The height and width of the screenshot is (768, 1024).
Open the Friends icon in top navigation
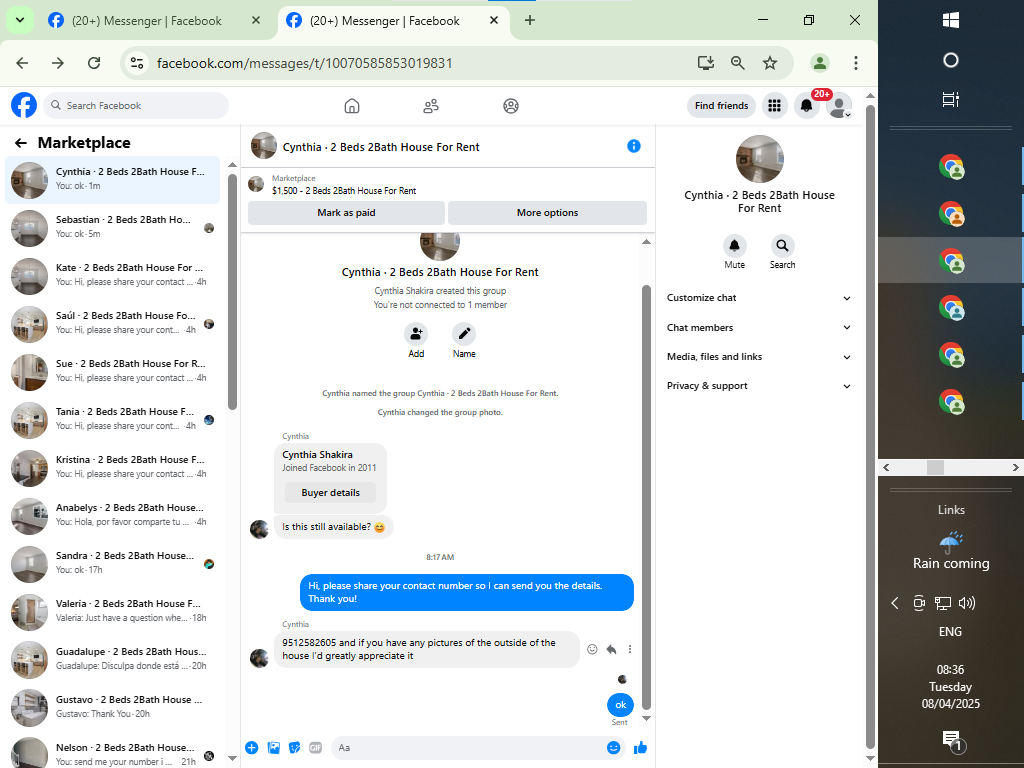point(431,106)
